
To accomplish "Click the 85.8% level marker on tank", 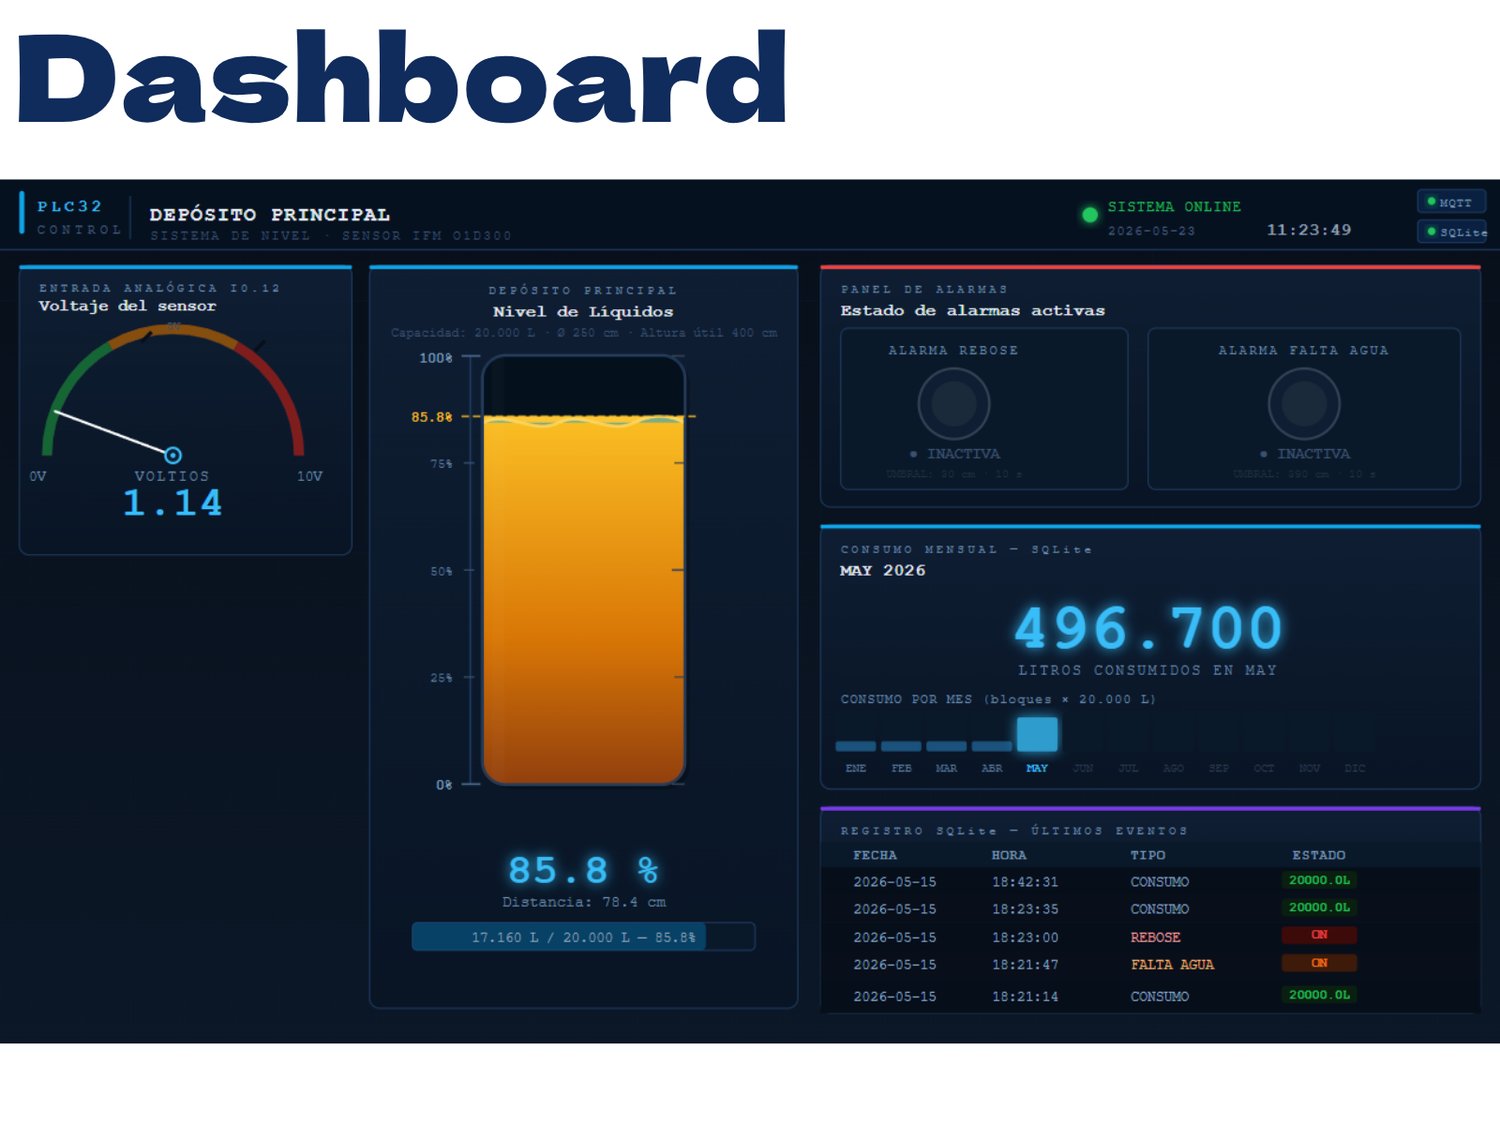I will tap(432, 417).
